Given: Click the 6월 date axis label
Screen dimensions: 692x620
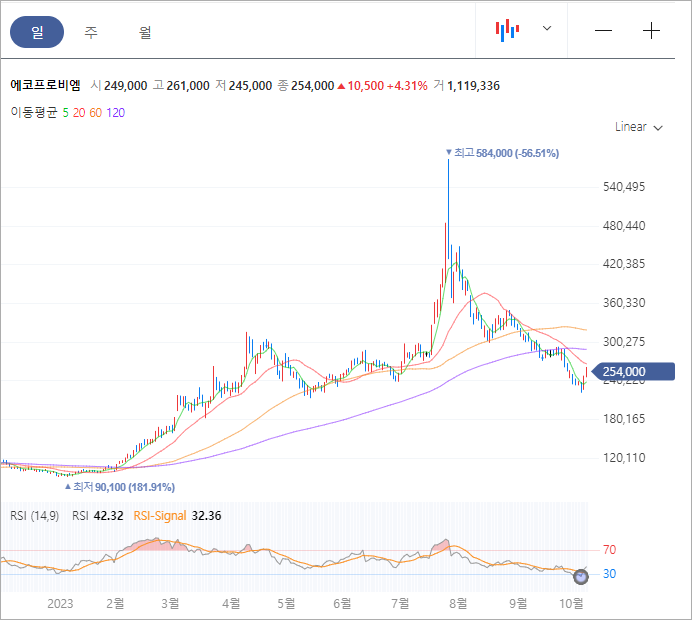Looking at the screenshot, I should pyautogui.click(x=342, y=603).
